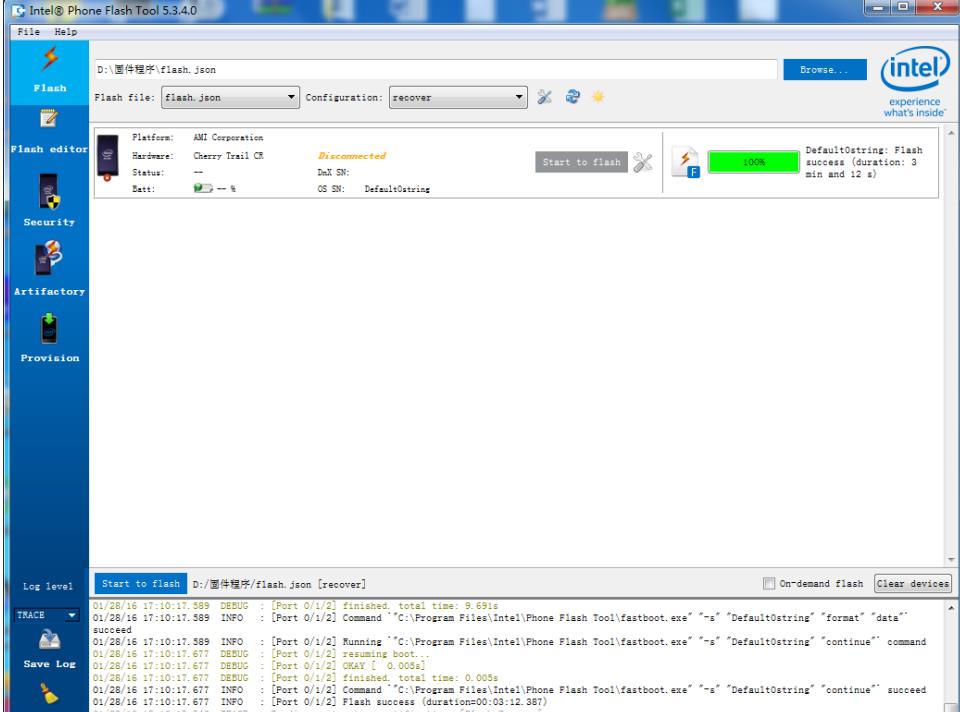Click the battery indicator icon
The image size is (960, 712).
pyautogui.click(x=203, y=189)
